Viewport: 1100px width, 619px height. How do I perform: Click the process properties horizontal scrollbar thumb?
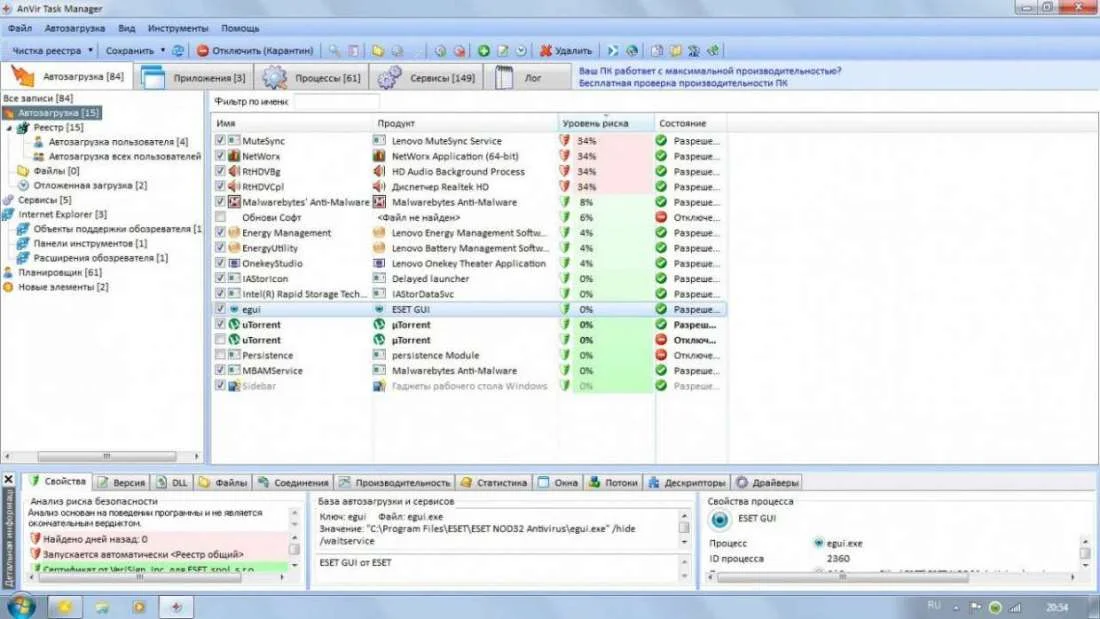coord(843,577)
